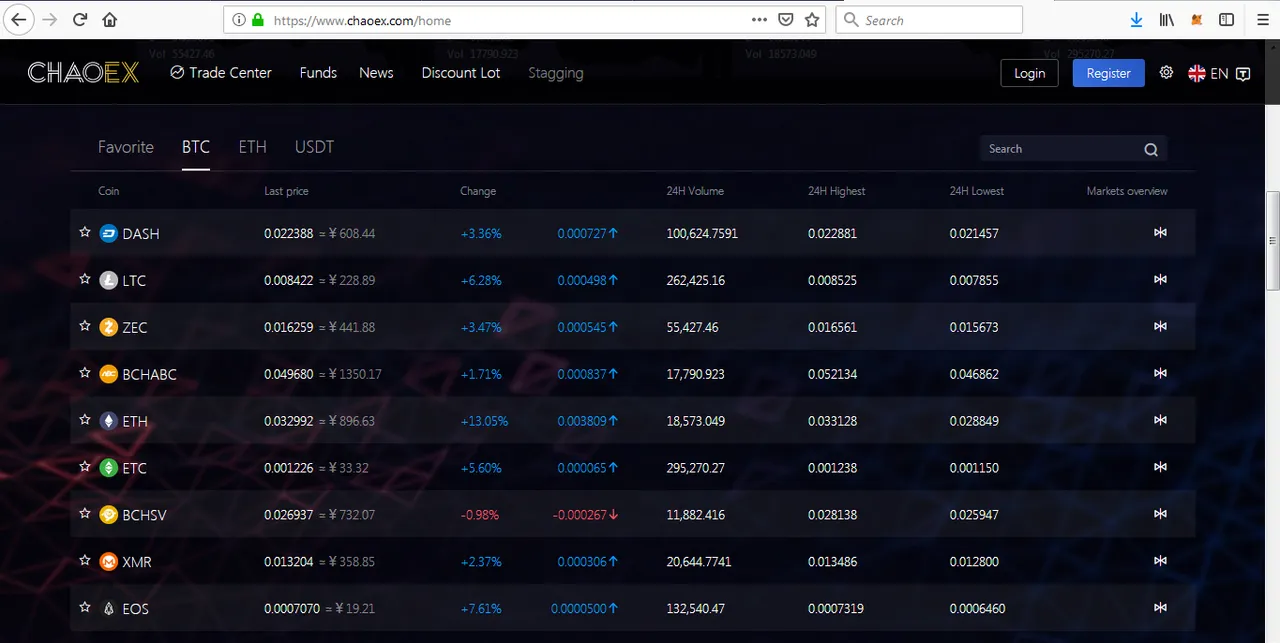
Task: Click the DASH coin logo
Action: (109, 233)
